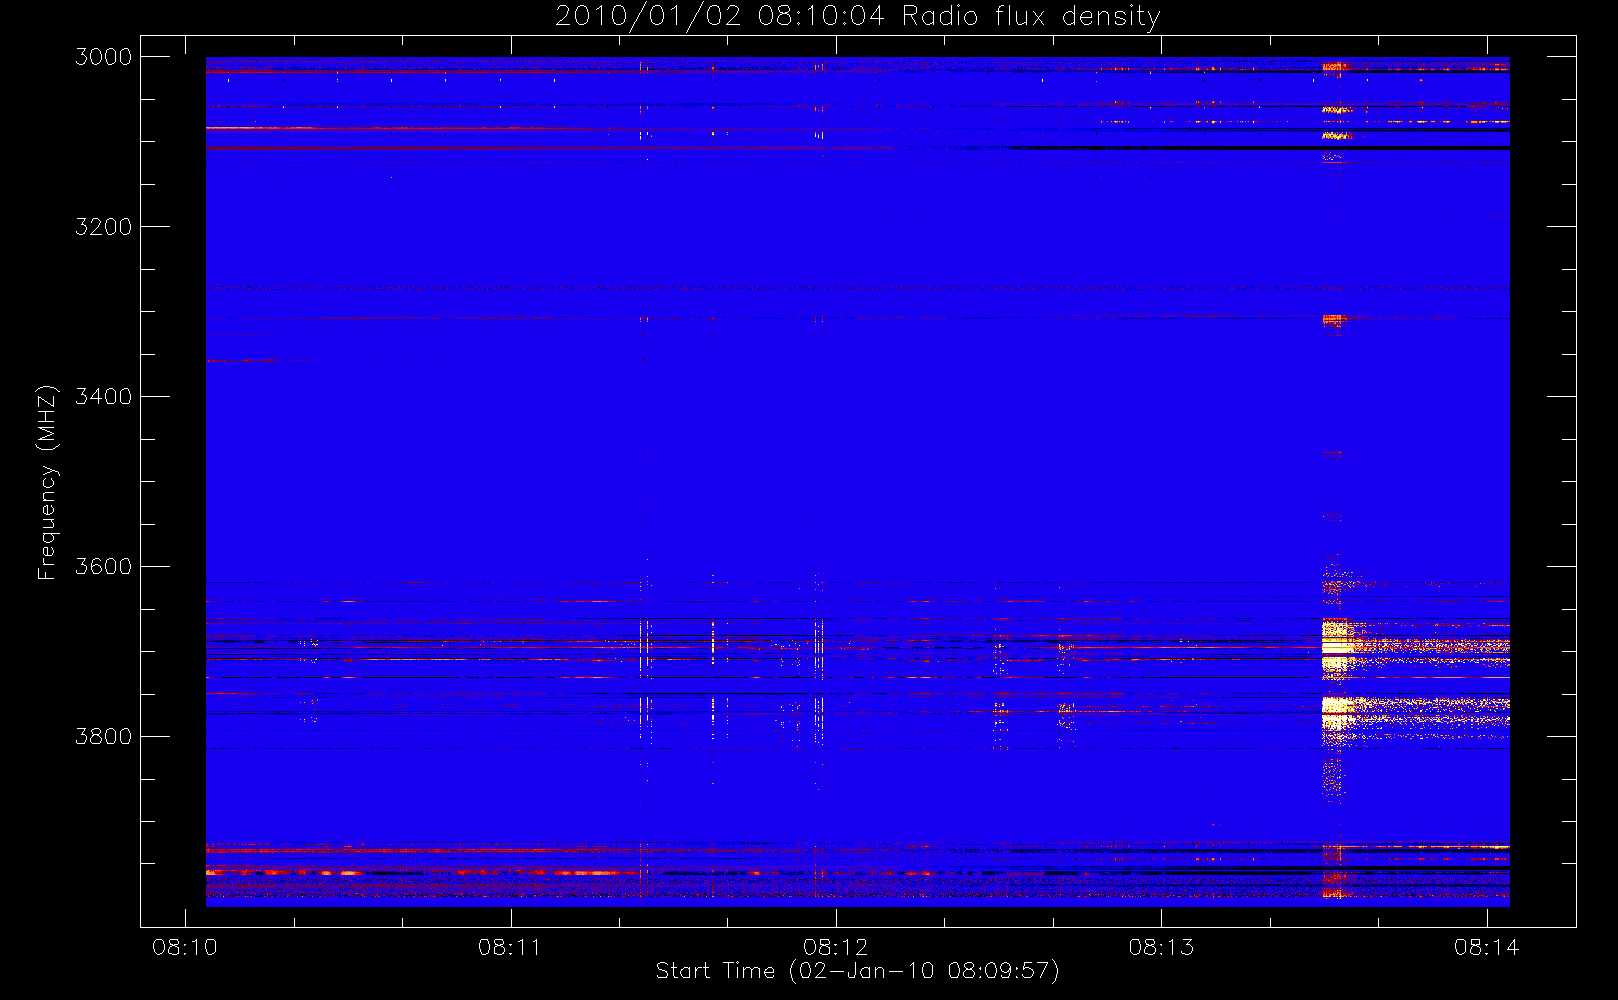Click the 08:13 time axis label
Screen dimensions: 1618x1000
(1161, 947)
